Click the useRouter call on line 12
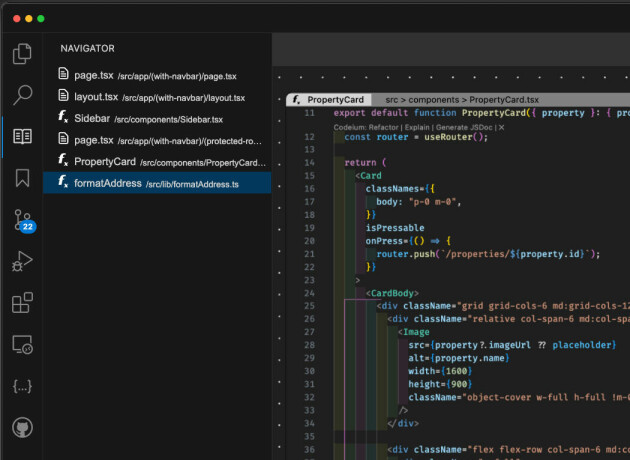Image resolution: width=630 pixels, height=460 pixels. coord(456,137)
